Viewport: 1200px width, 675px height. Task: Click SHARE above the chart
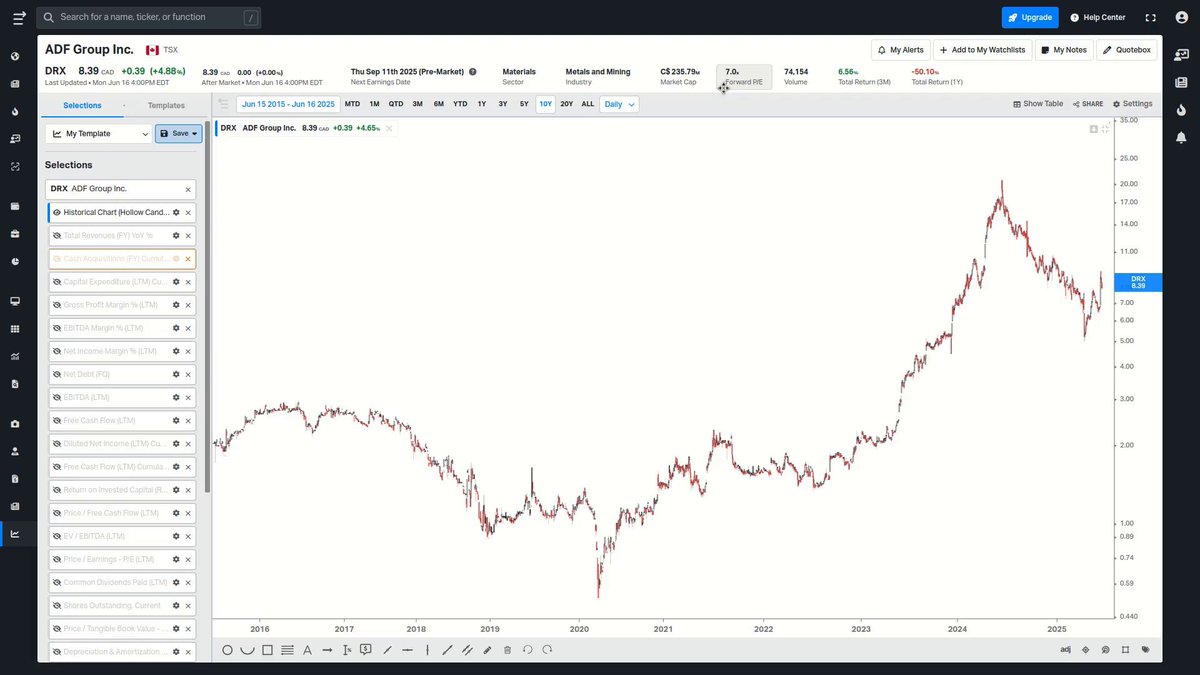[x=1088, y=104]
